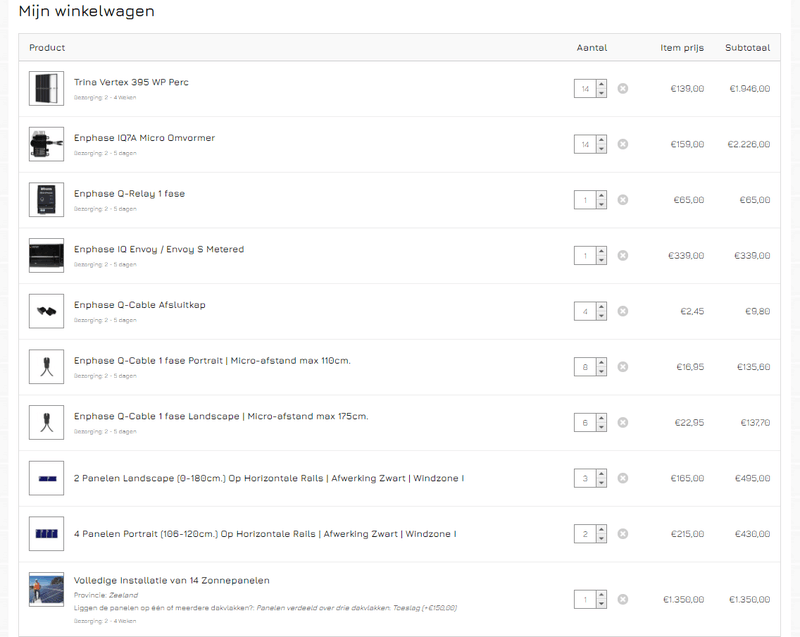Viewport: 800px width, 637px height.
Task: Decrease quantity of 2 Panelen Landscape
Action: 602,482
